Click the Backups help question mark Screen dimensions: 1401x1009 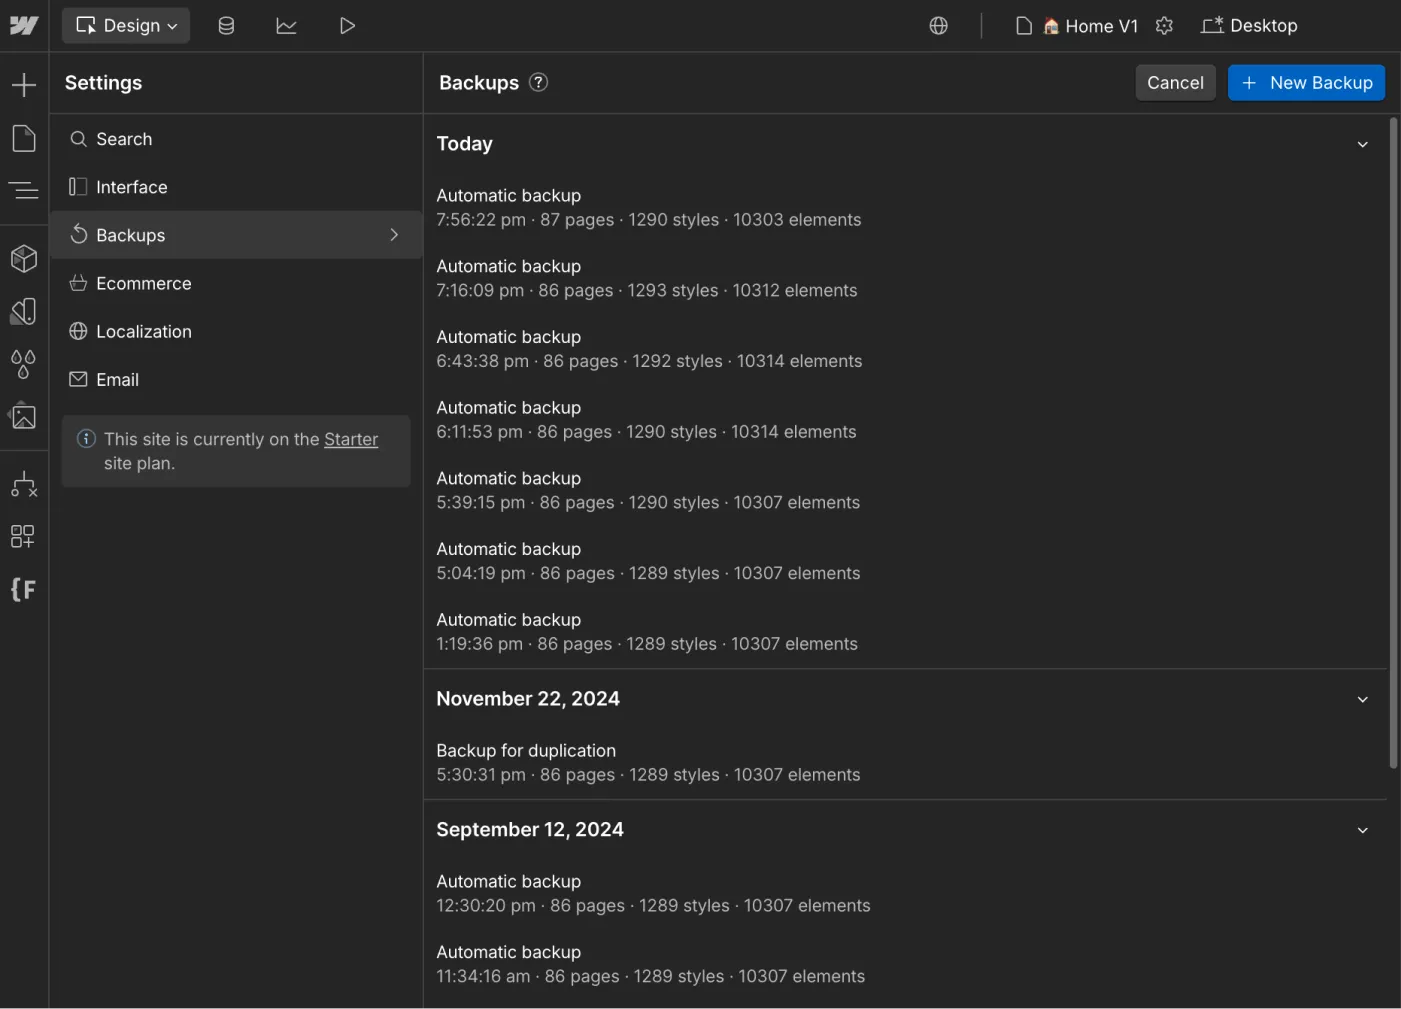tap(538, 83)
